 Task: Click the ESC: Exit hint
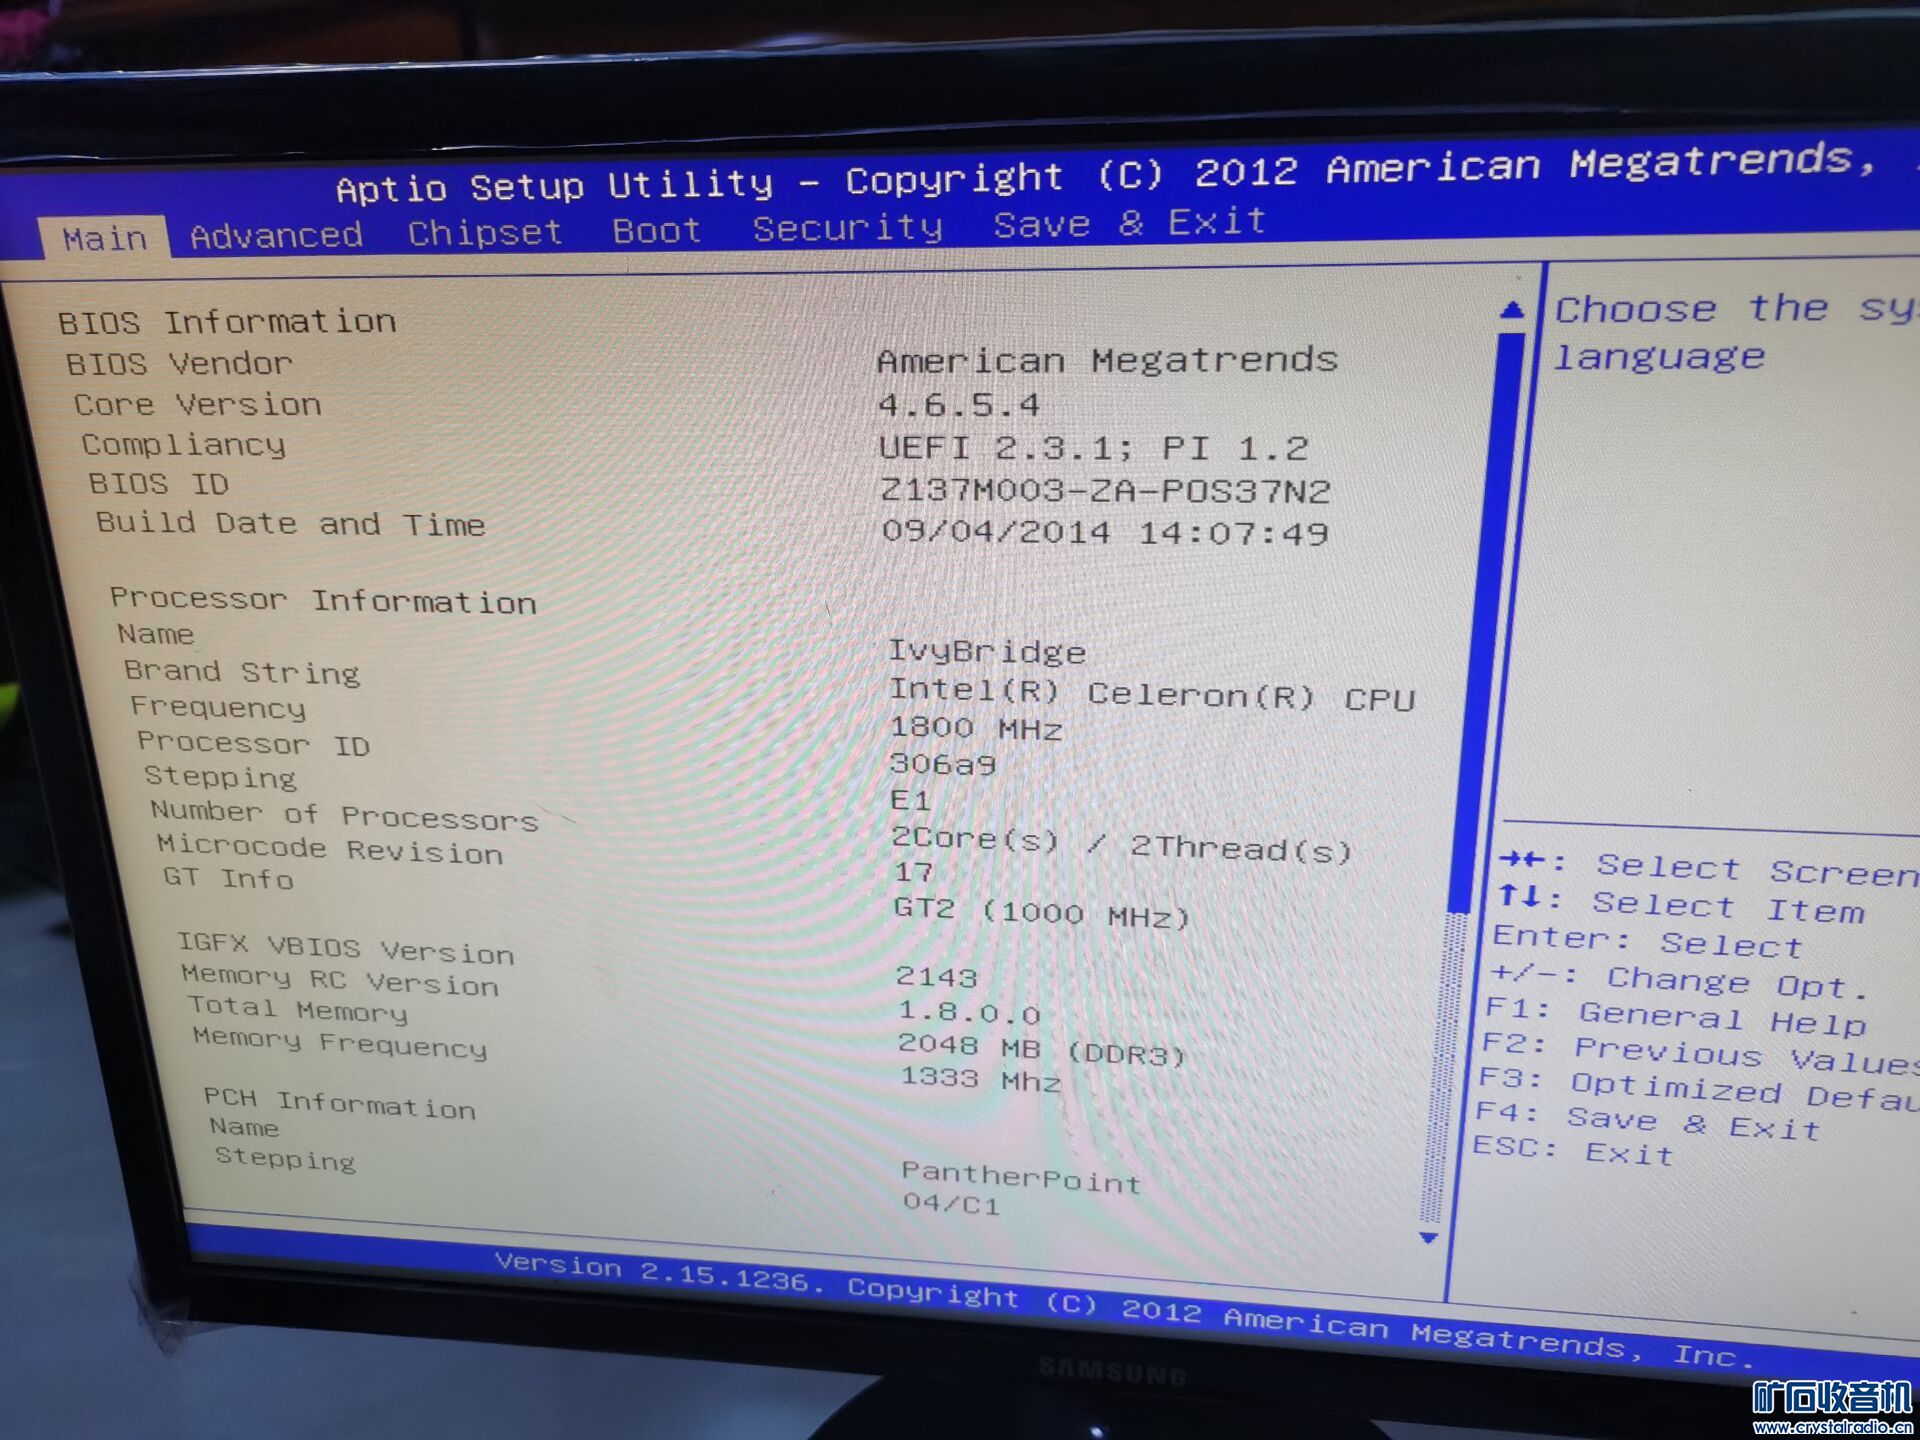tap(1573, 1151)
